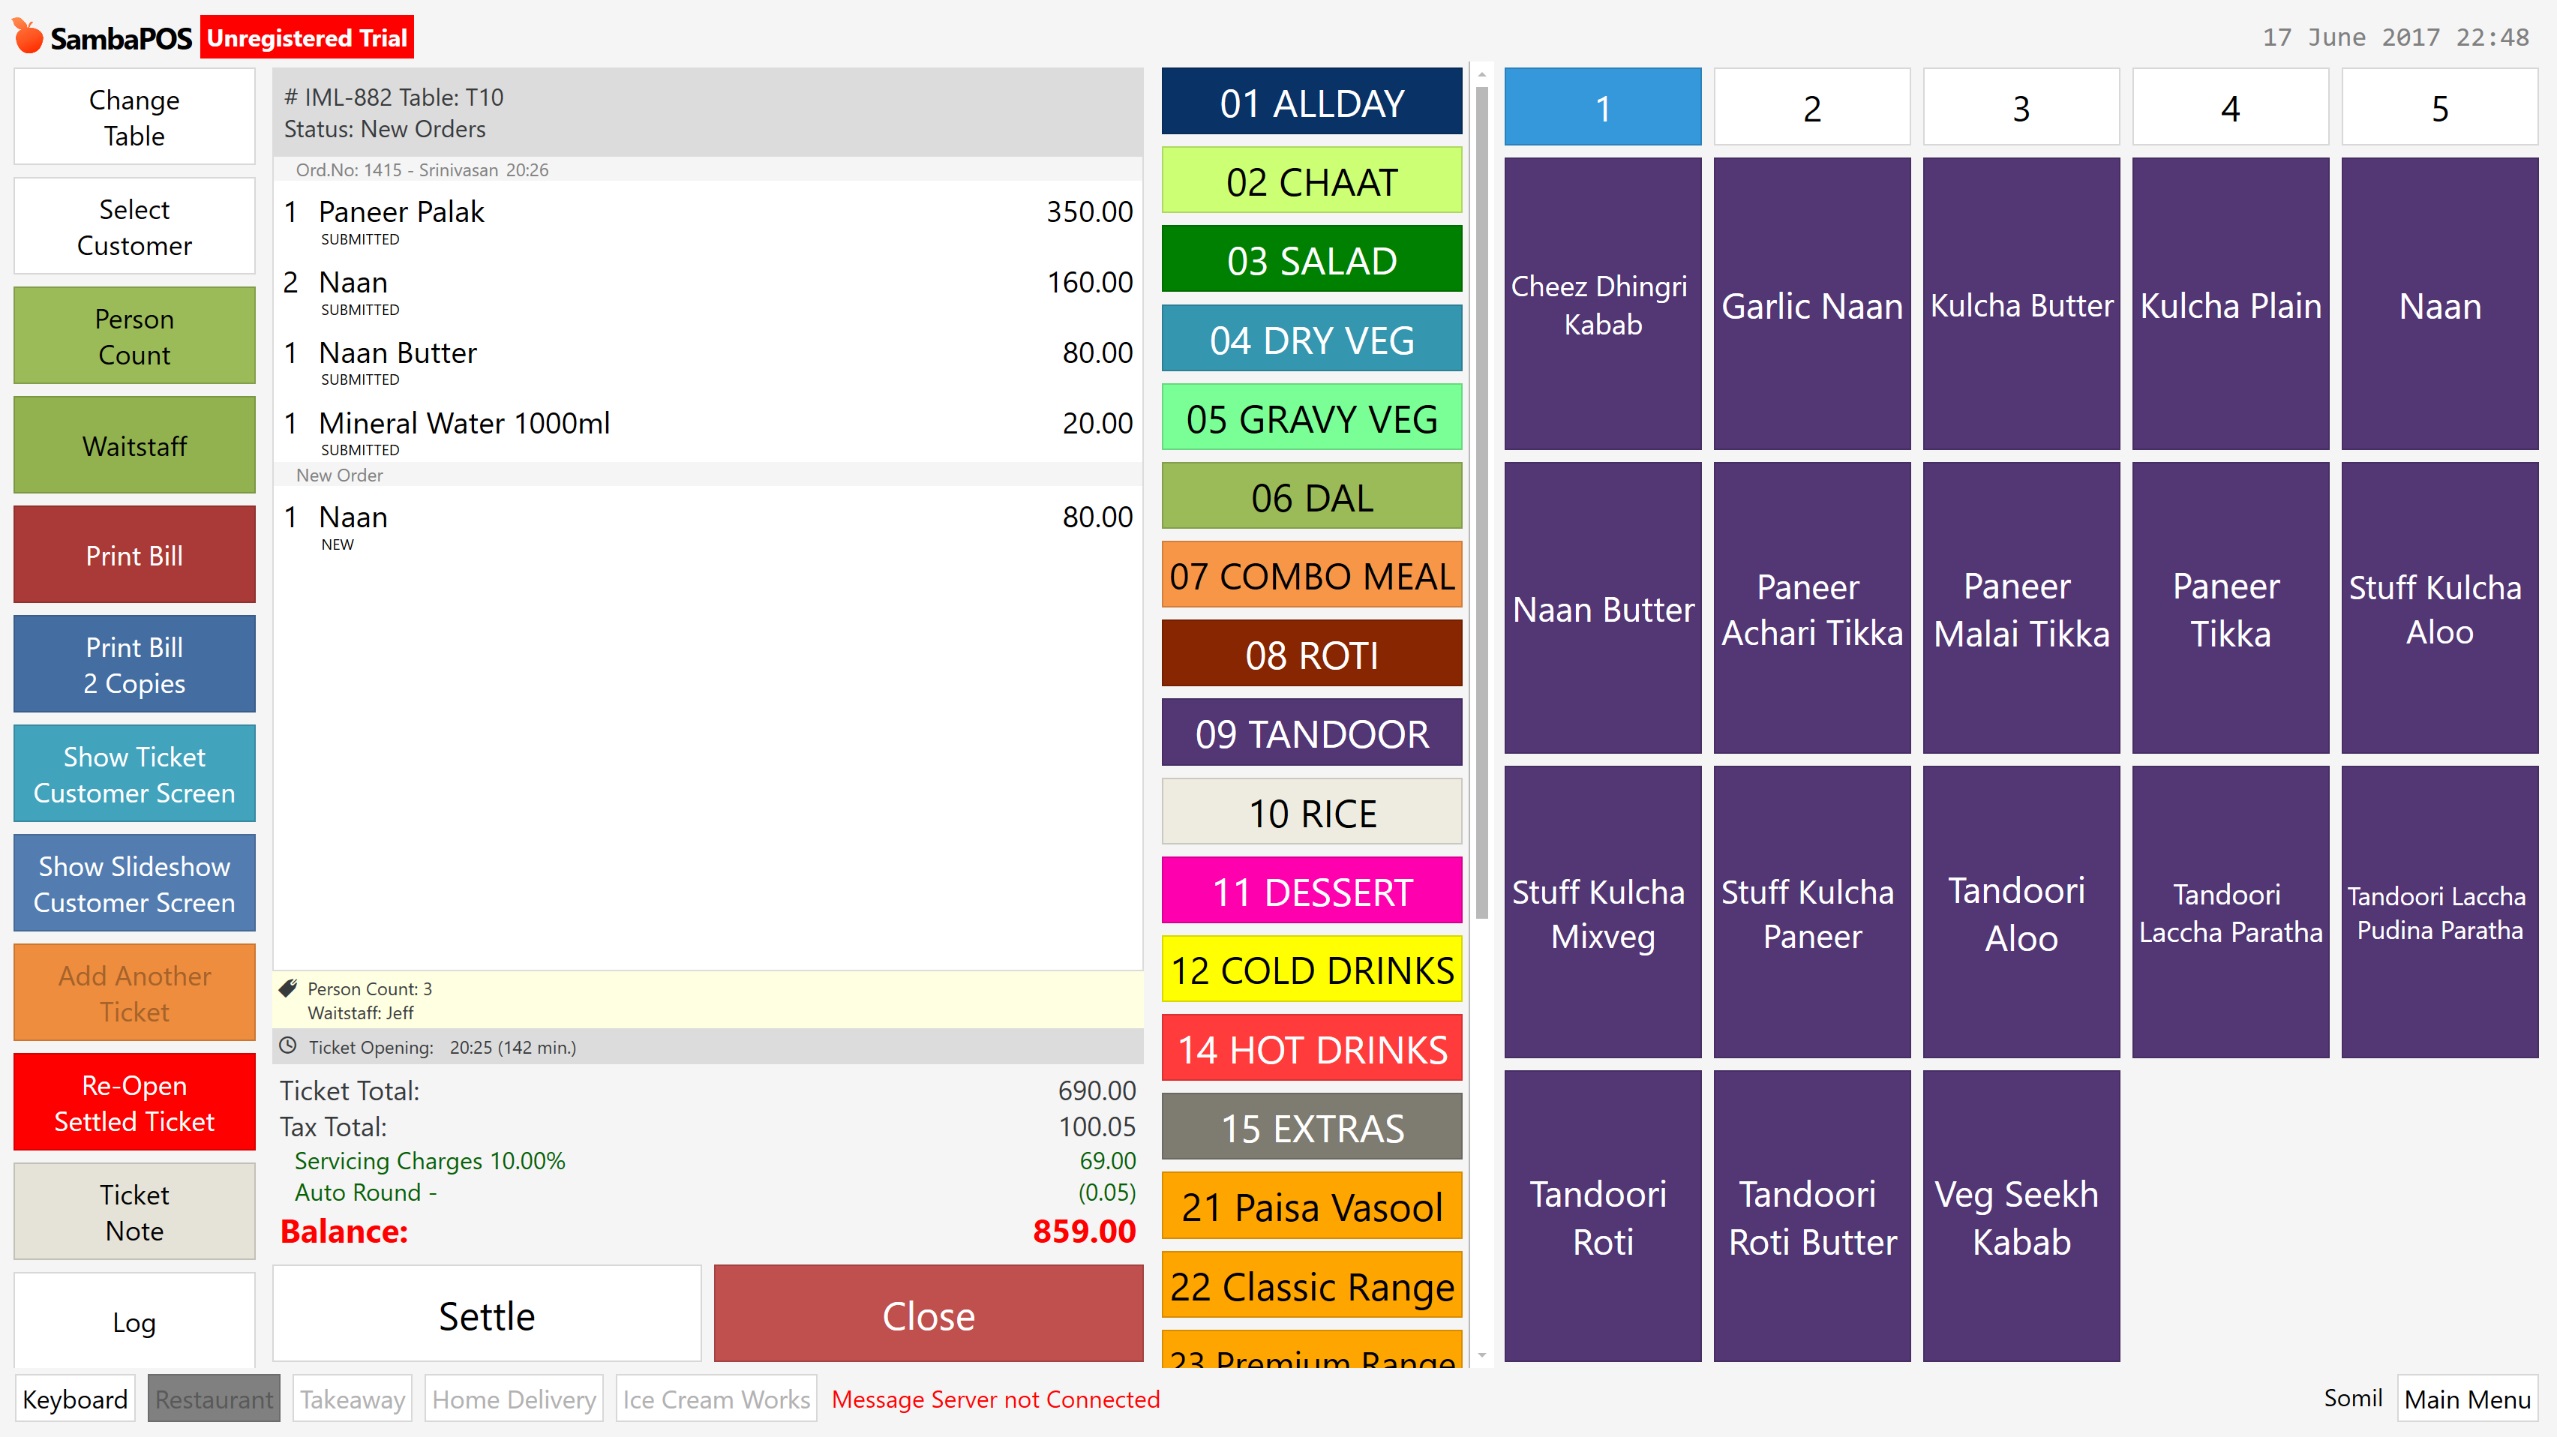Print bill in 2 copies

pyautogui.click(x=133, y=664)
